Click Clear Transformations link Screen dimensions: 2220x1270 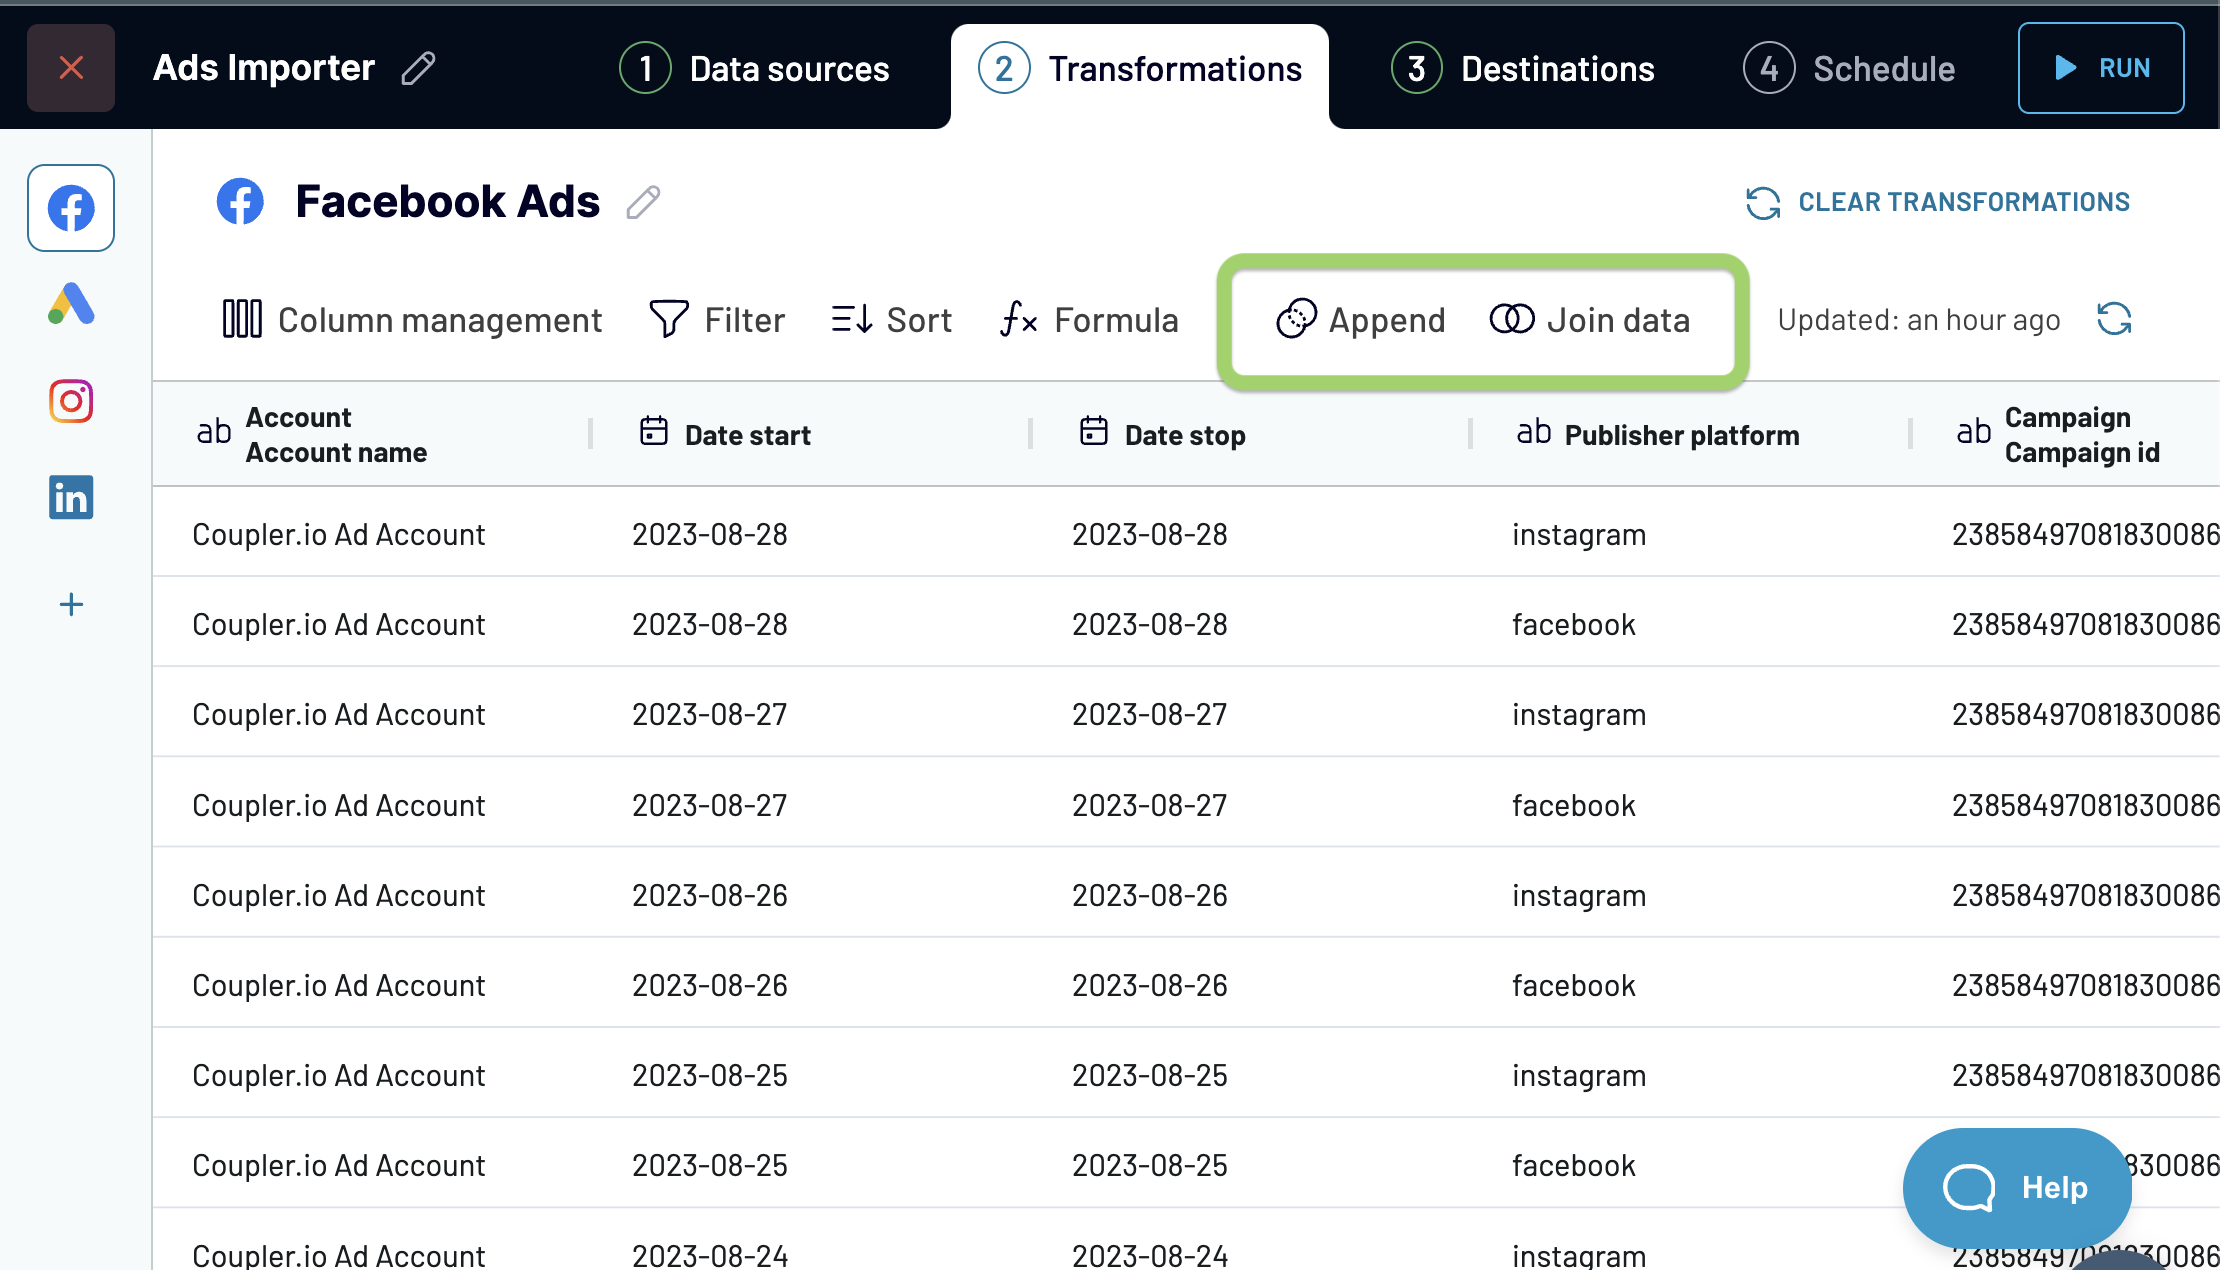tap(1938, 202)
